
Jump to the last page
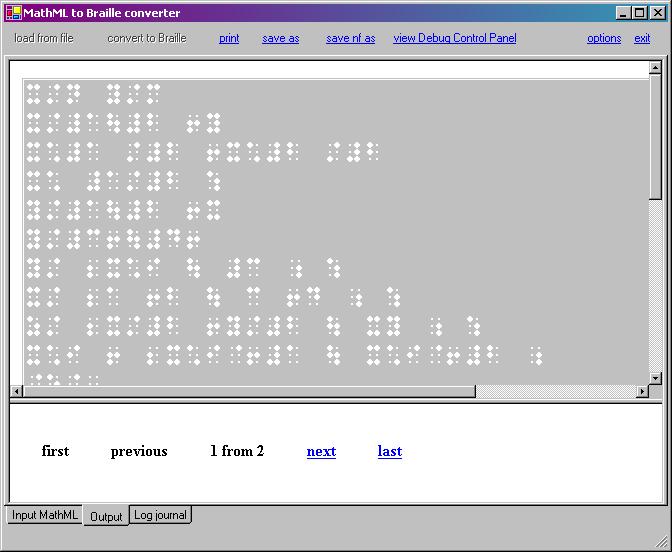[x=390, y=451]
